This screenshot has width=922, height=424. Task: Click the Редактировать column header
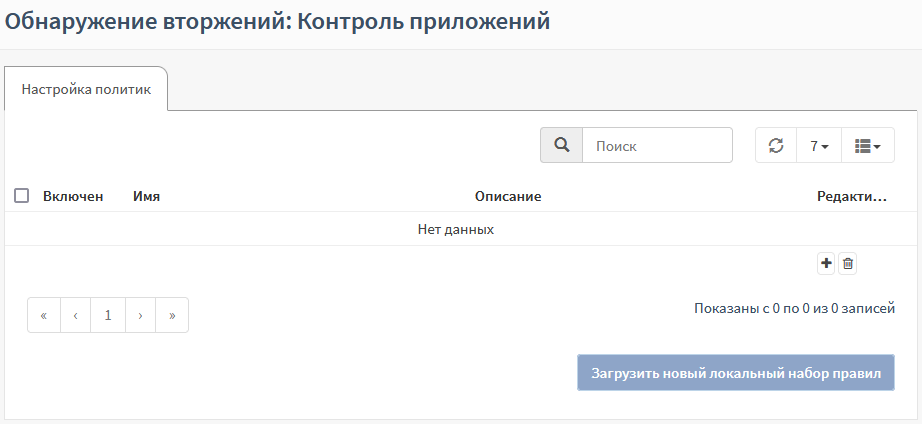(x=852, y=197)
